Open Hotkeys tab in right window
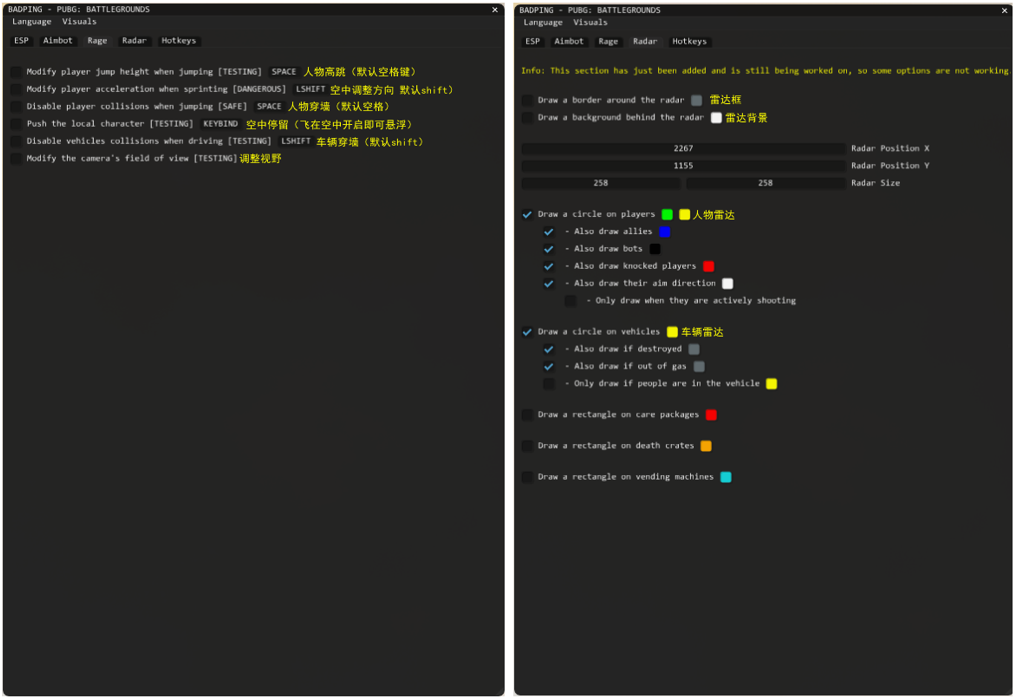Screen dimensions: 1015x698 click(689, 41)
